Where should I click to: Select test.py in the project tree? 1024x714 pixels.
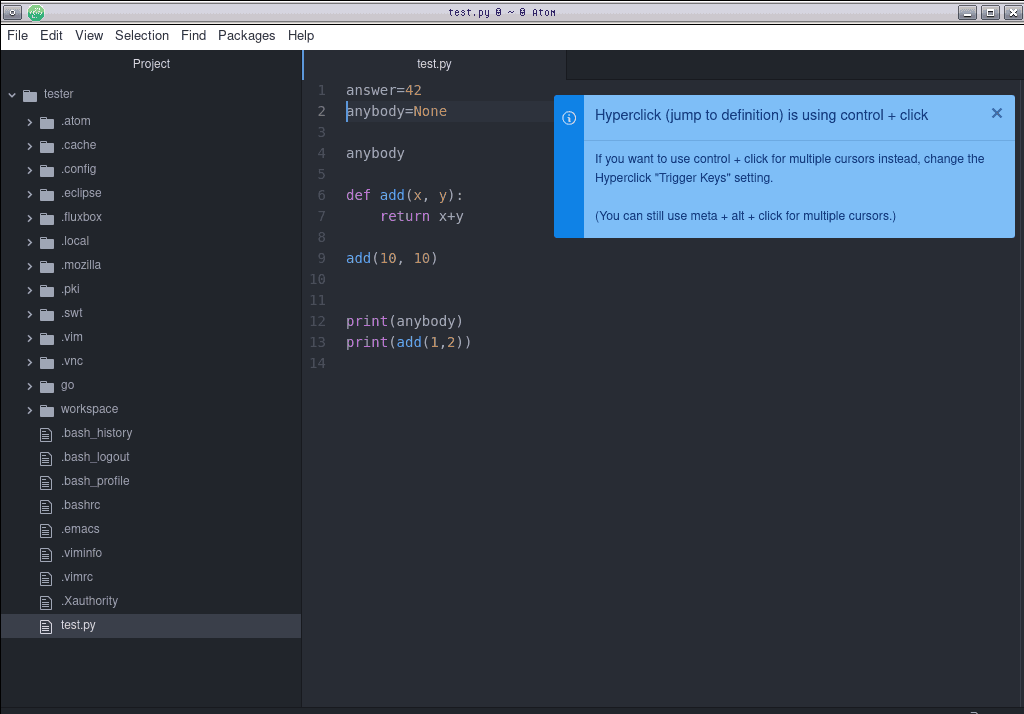coord(151,625)
